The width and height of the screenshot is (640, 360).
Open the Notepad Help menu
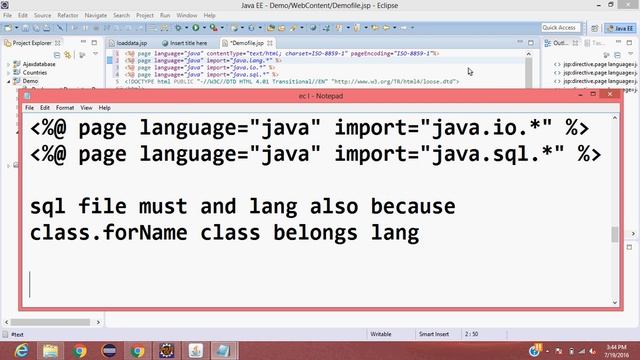click(x=104, y=108)
